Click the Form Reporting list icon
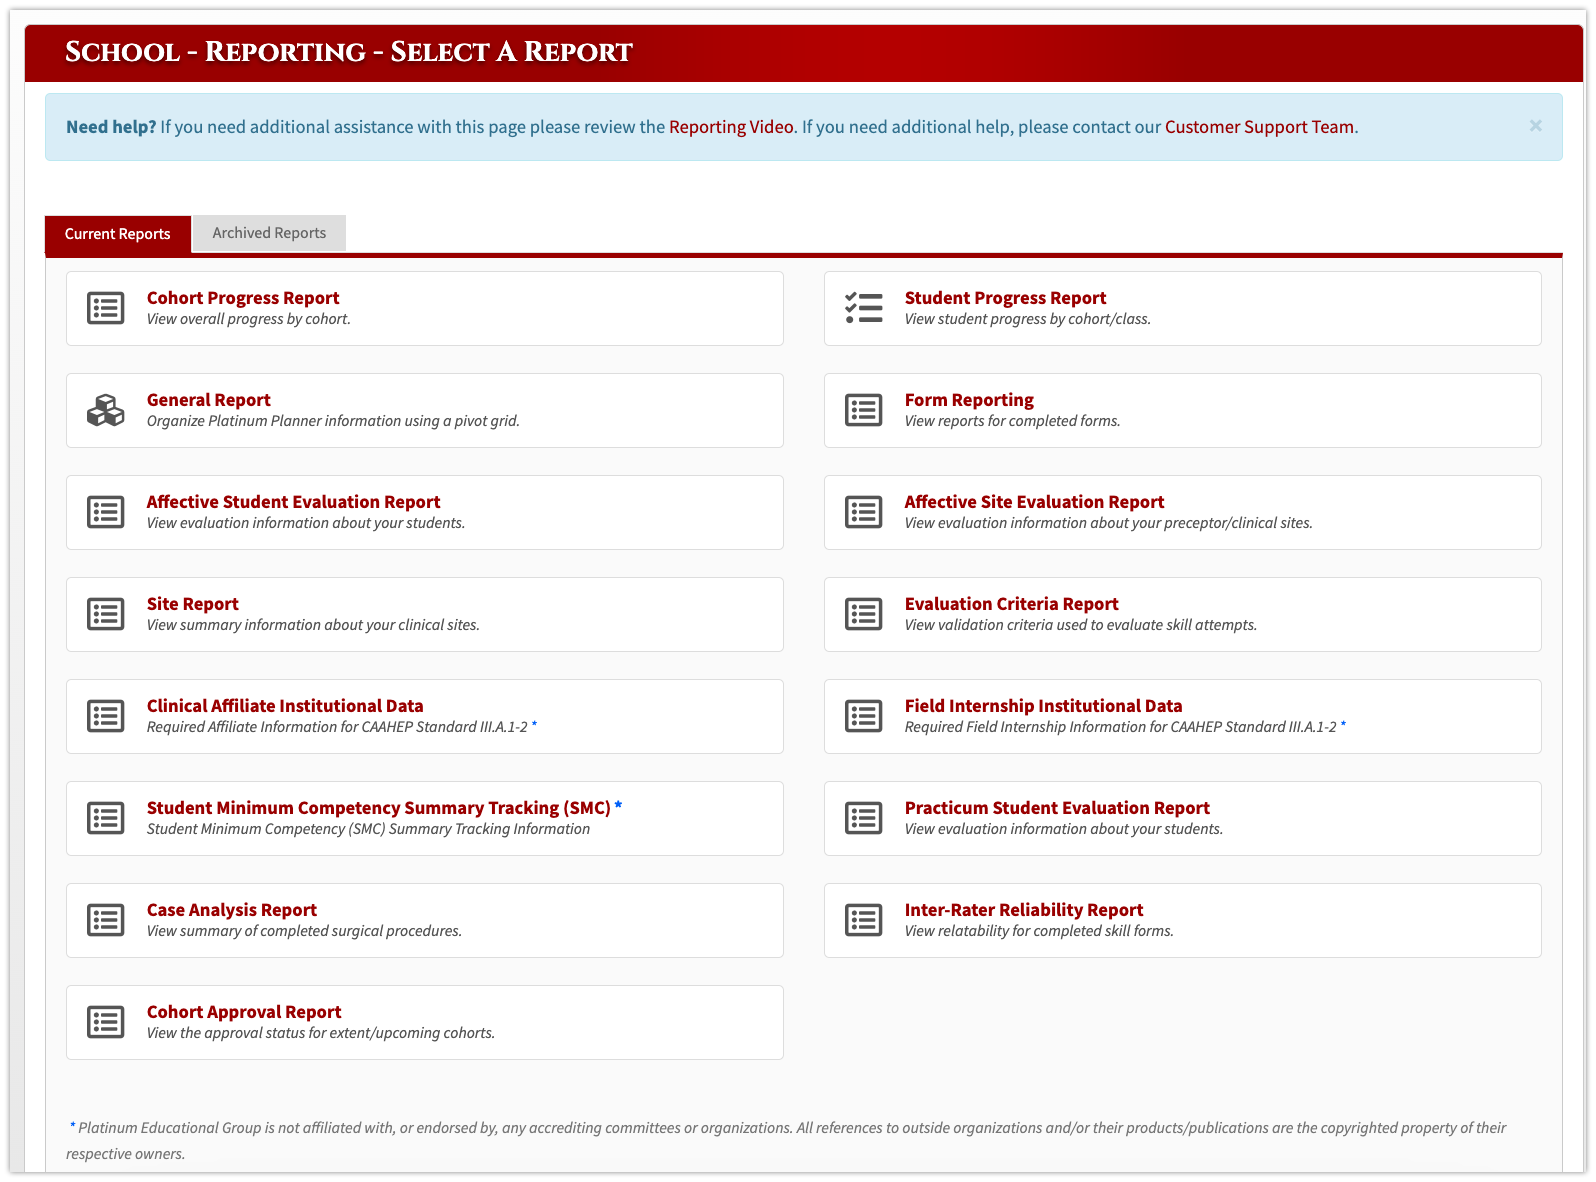The image size is (1596, 1182). (x=863, y=410)
